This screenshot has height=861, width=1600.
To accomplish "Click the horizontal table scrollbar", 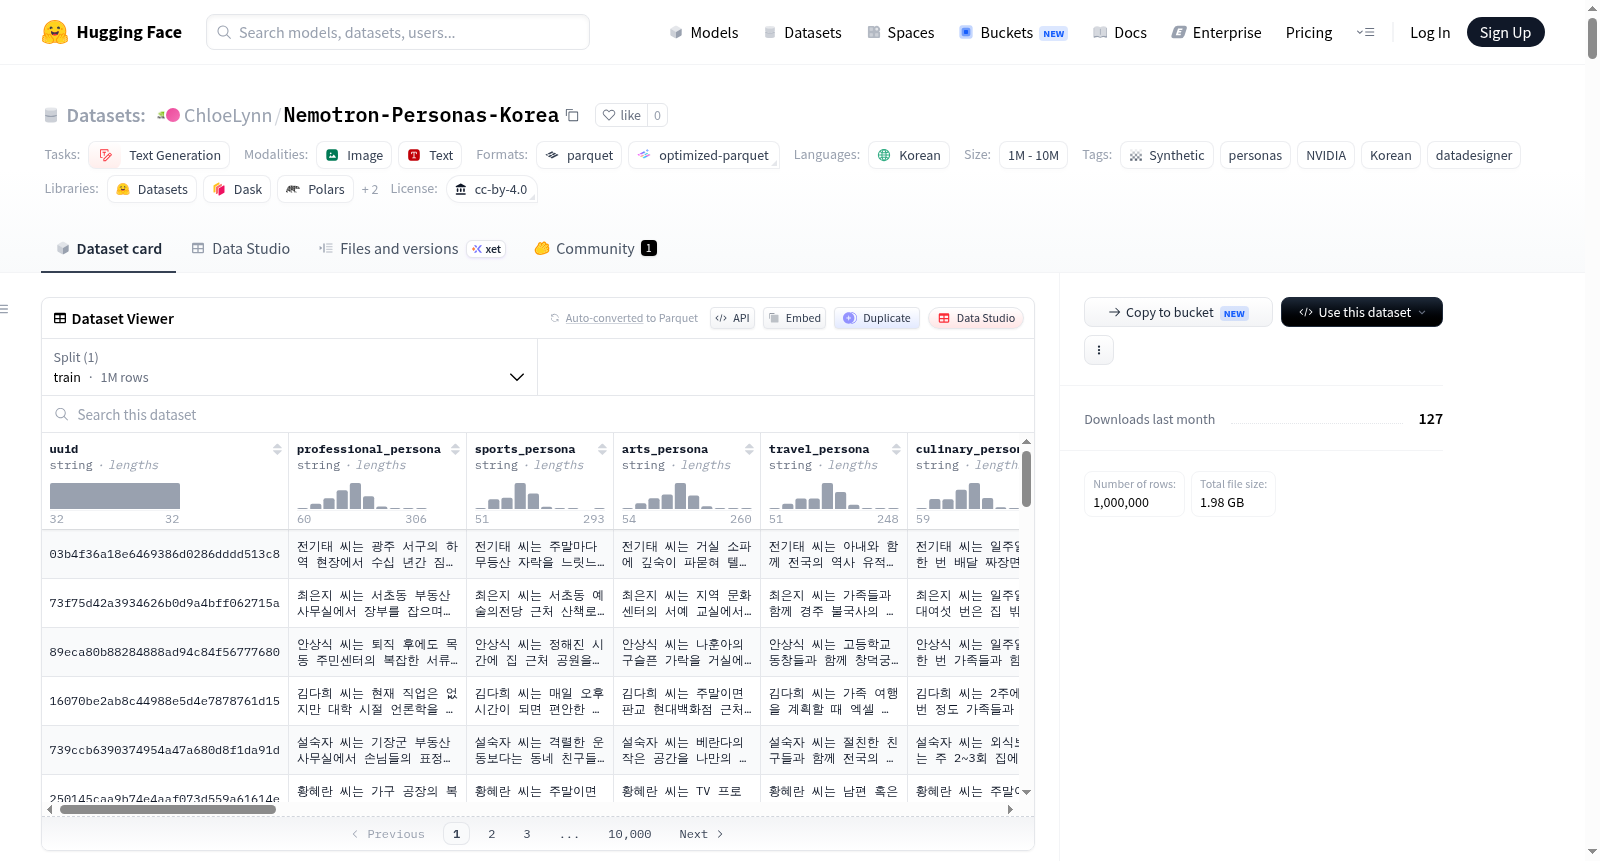I will pos(168,809).
